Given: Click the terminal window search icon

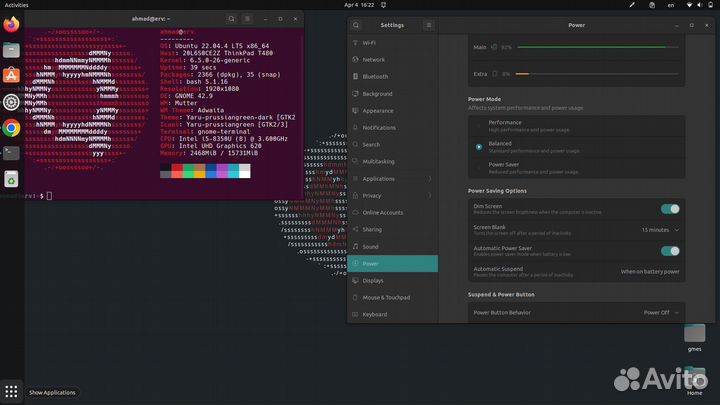Looking at the screenshot, I should [231, 19].
